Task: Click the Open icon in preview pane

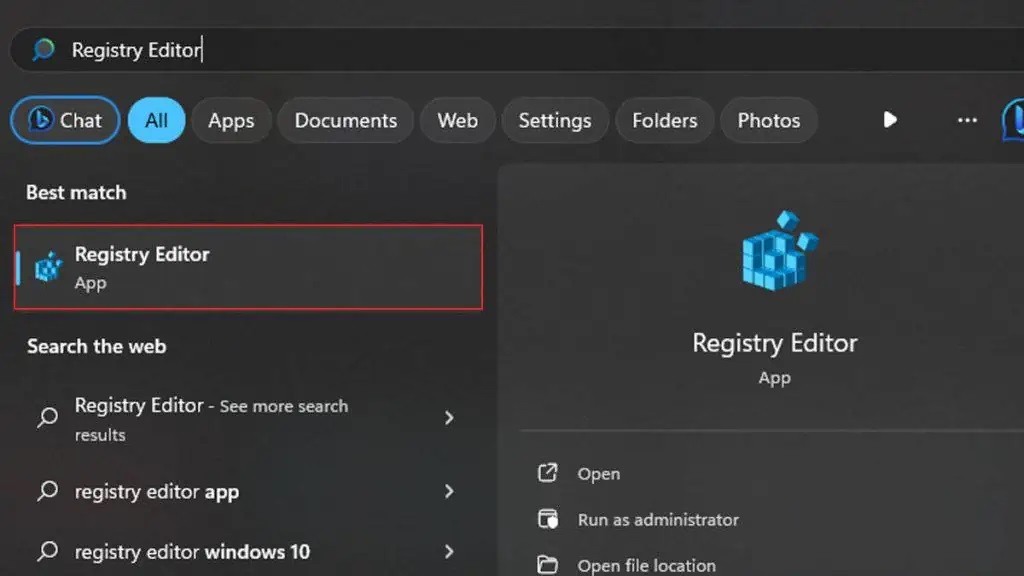Action: click(x=547, y=473)
